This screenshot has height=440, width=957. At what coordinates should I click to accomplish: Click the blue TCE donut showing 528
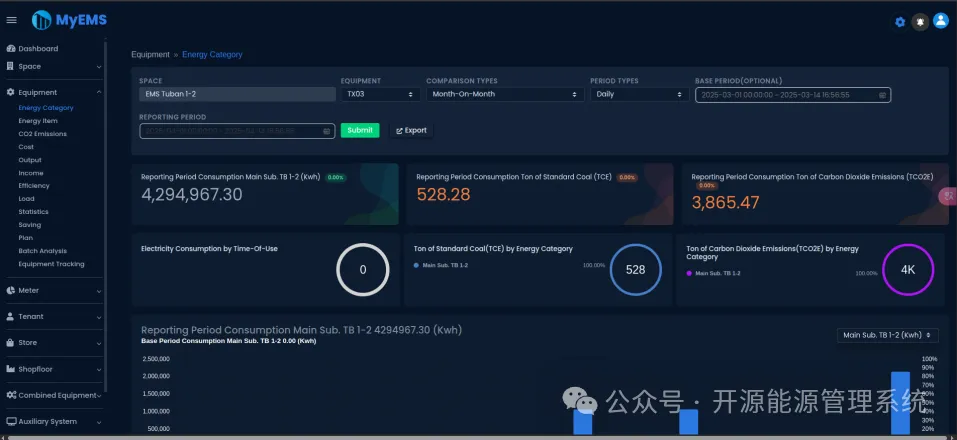click(635, 270)
